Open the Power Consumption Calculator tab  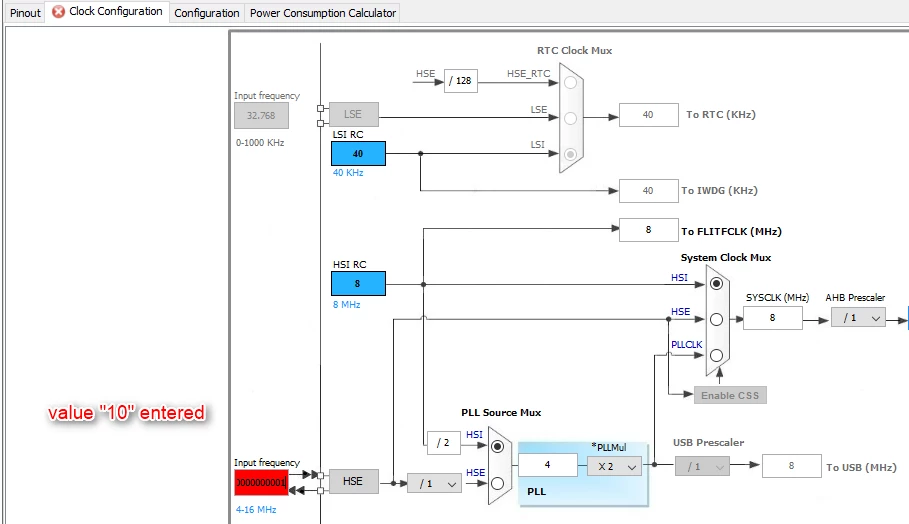pos(323,13)
